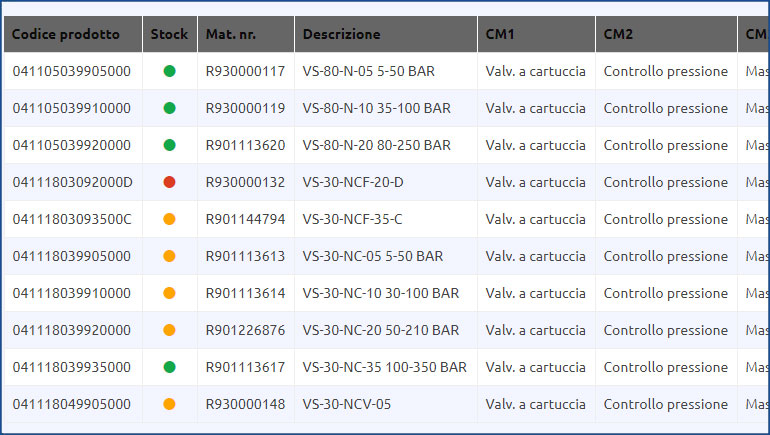
Task: Select description VS-30-NC-35 100-350 BAR
Action: click(384, 367)
